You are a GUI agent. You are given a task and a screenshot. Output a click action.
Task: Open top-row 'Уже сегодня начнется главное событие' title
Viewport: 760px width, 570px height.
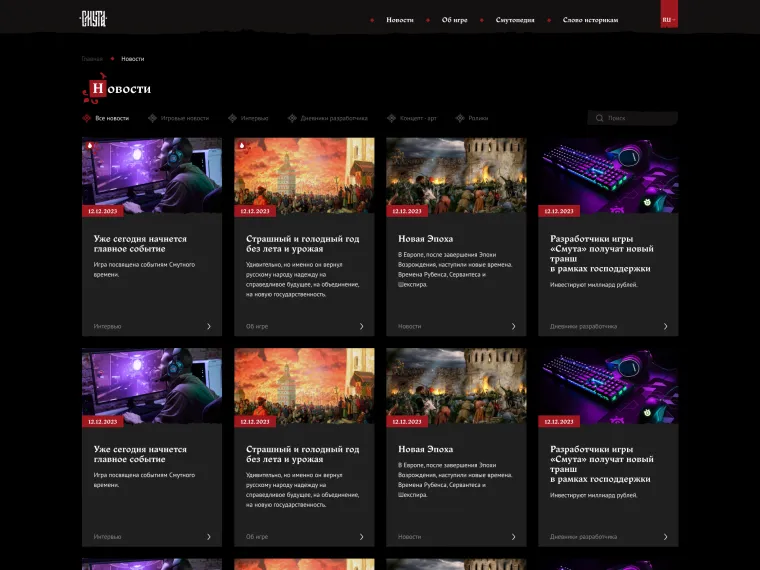click(140, 244)
